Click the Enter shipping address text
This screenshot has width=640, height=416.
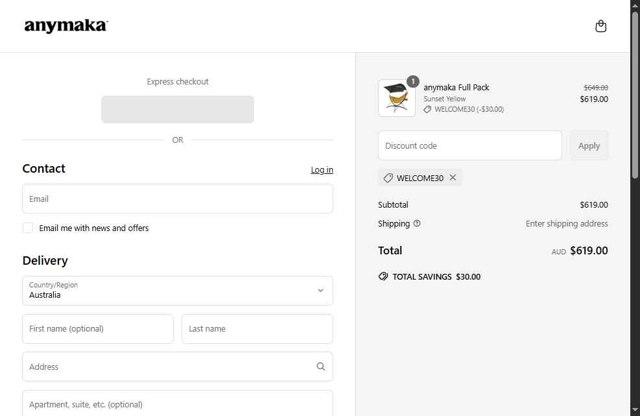[567, 224]
